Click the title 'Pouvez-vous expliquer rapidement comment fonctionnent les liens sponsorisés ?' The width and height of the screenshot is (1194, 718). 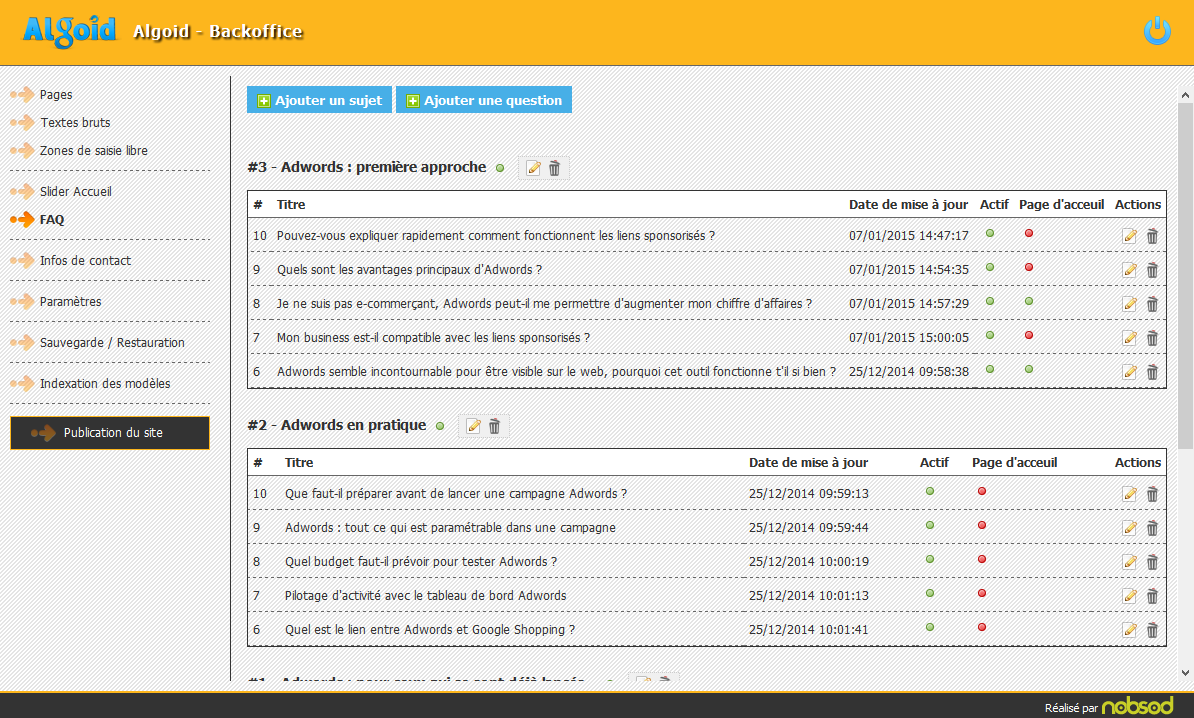tap(496, 236)
